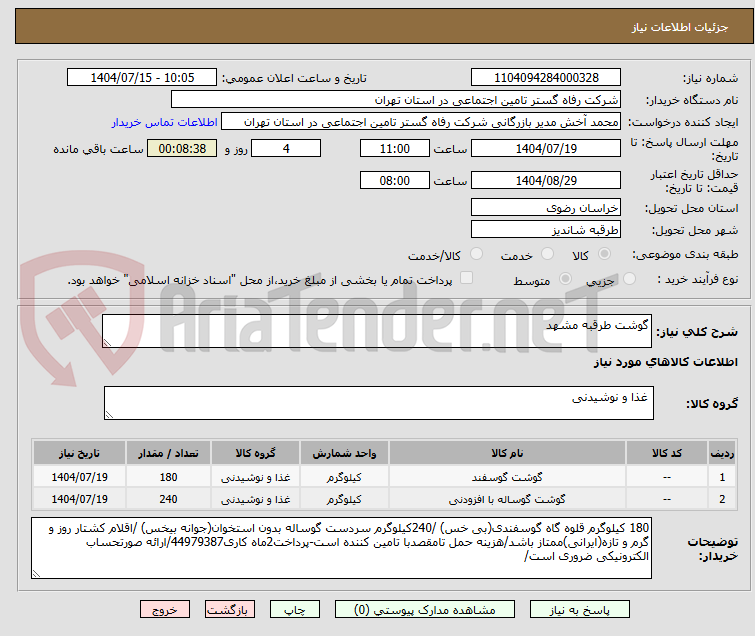Select the کالا radio button

coord(604,254)
